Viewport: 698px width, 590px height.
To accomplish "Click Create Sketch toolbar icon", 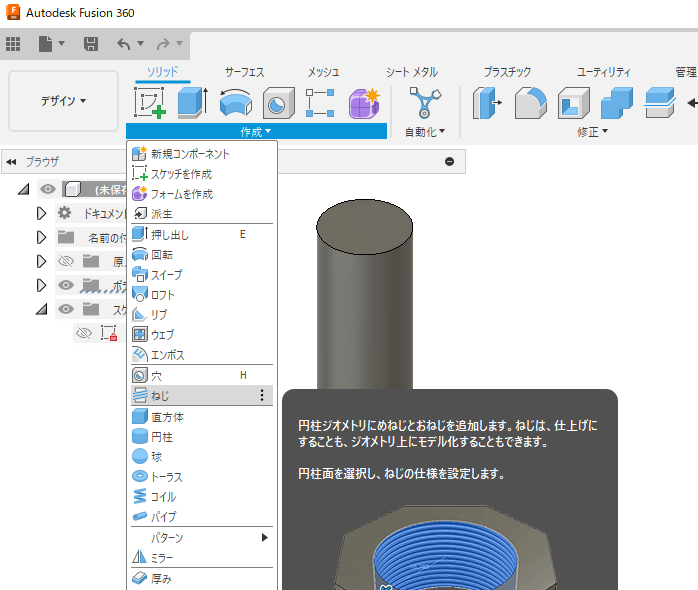I will [x=150, y=103].
